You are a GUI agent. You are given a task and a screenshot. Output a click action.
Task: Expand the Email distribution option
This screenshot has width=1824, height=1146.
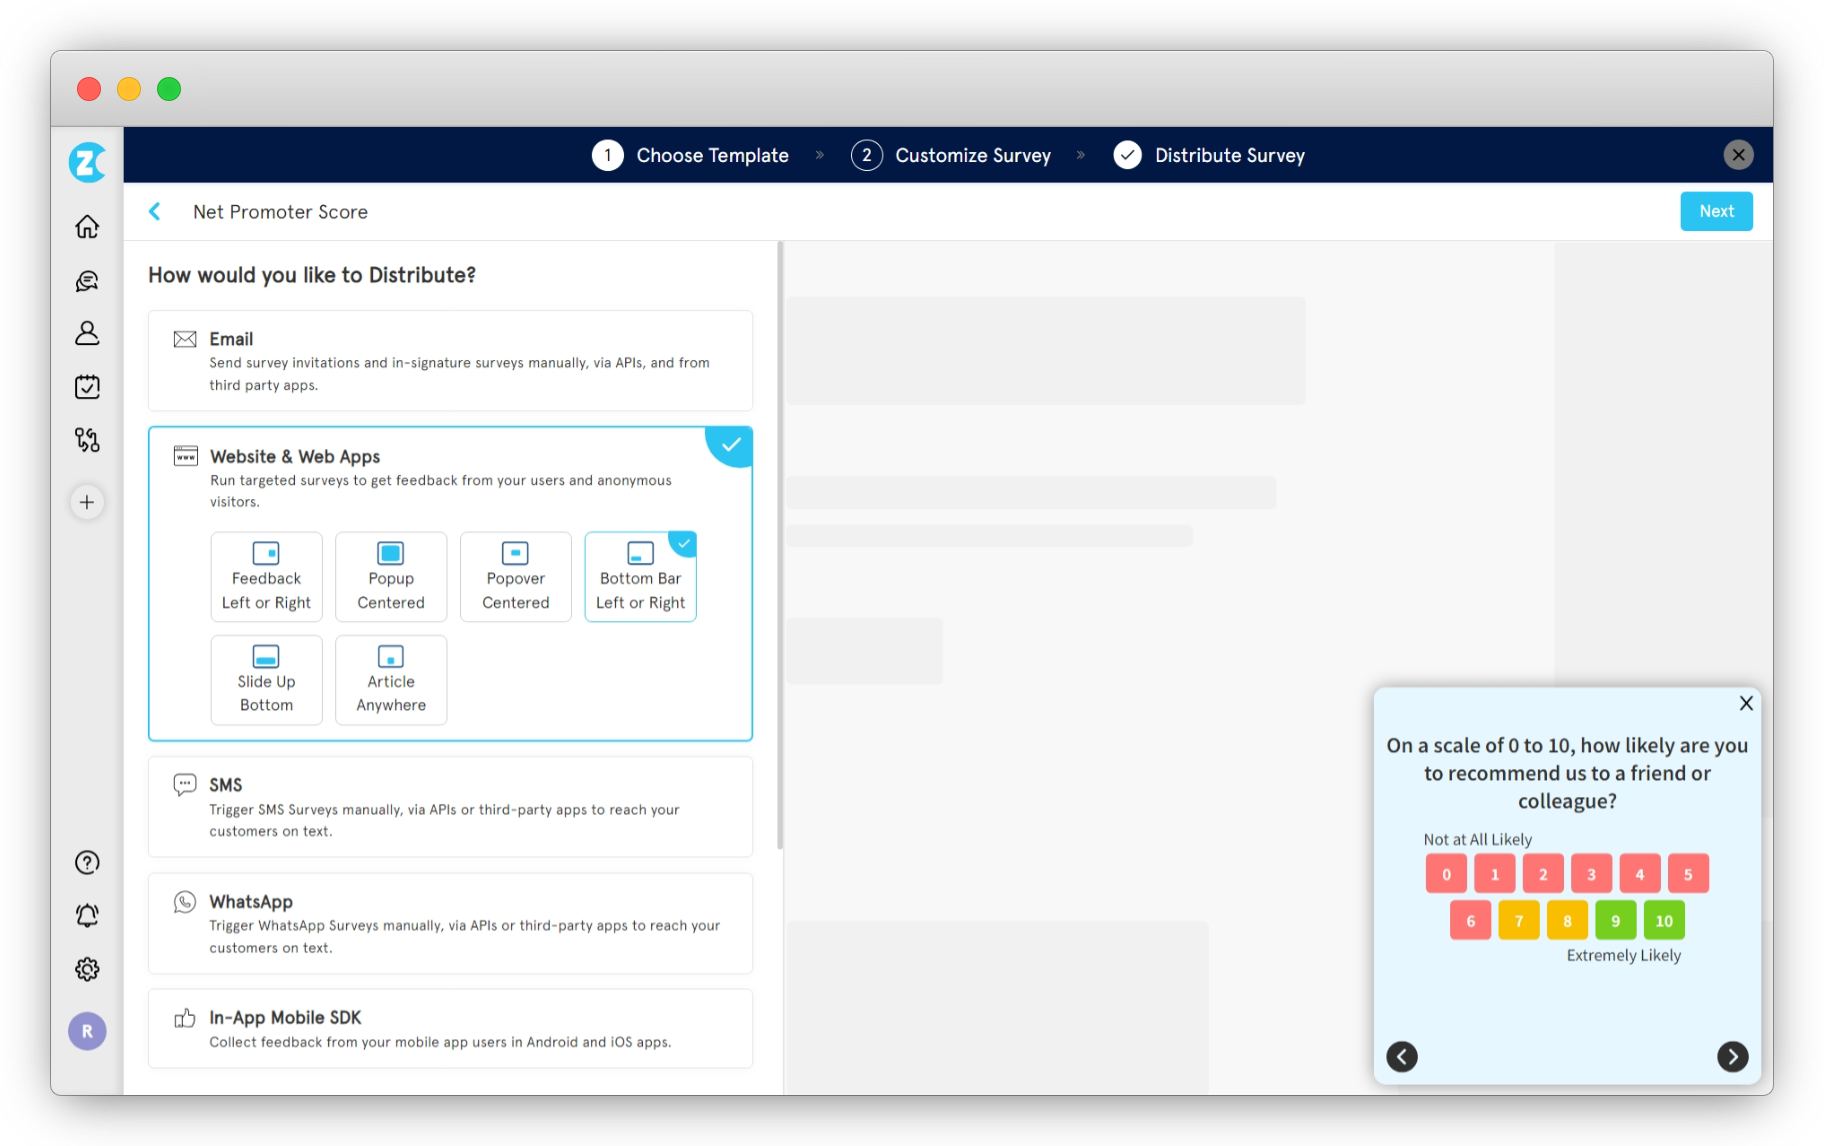coord(450,361)
